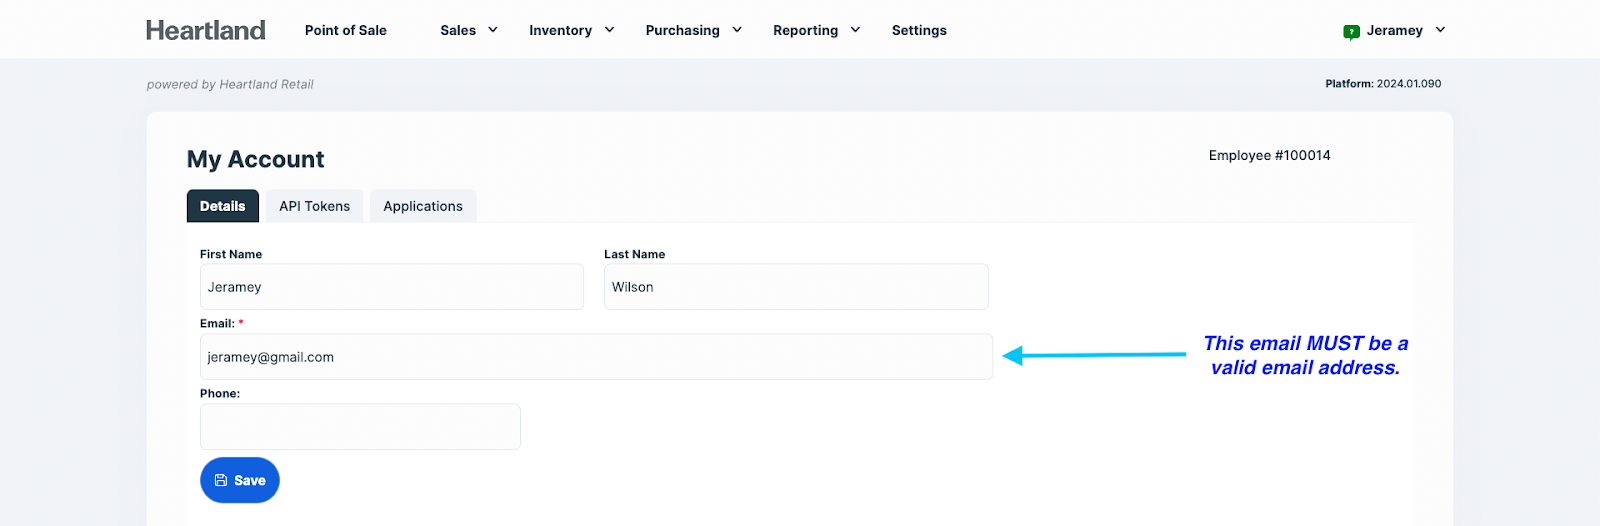
Task: Click the Heartland logo
Action: click(206, 30)
